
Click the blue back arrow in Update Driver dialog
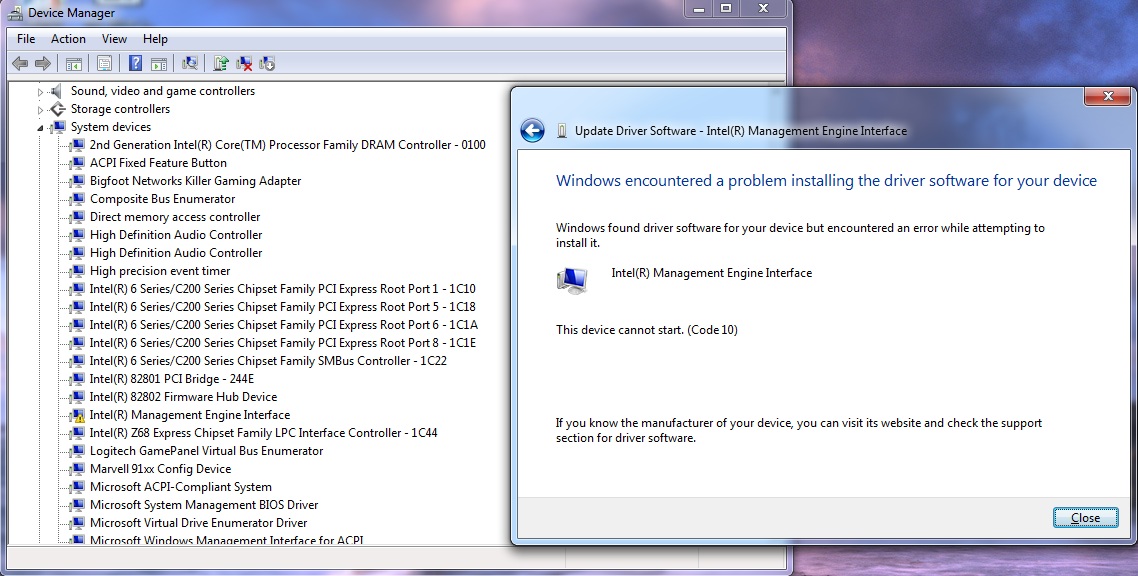click(533, 131)
